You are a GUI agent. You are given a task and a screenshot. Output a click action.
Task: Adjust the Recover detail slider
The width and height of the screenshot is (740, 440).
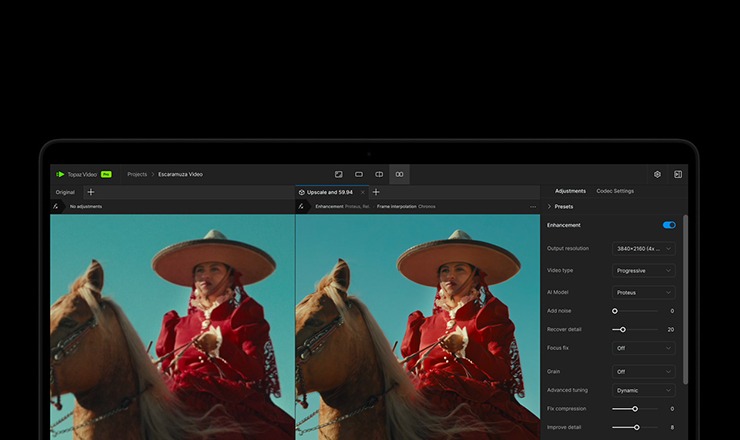click(x=635, y=330)
